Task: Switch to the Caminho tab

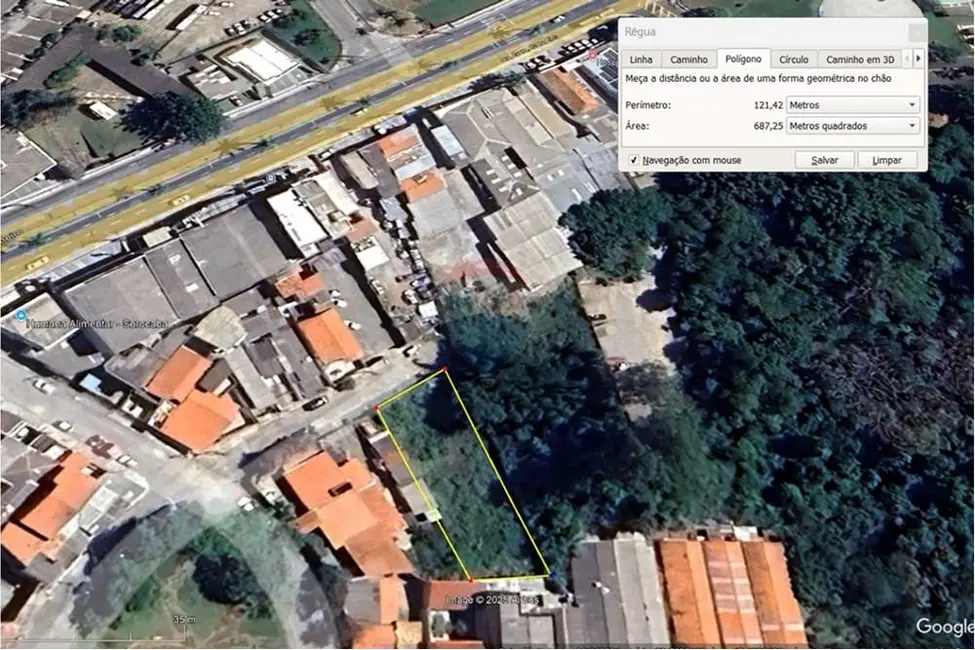Action: (689, 59)
